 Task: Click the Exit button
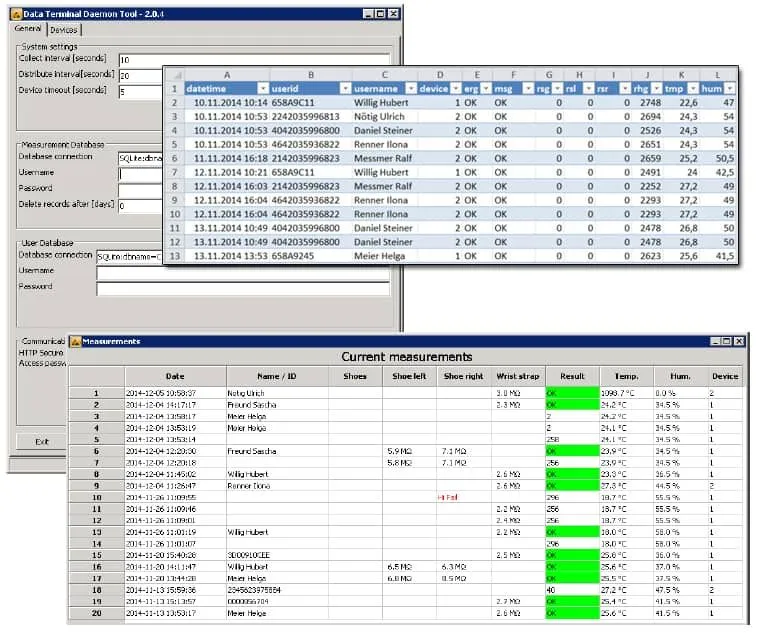click(x=42, y=442)
